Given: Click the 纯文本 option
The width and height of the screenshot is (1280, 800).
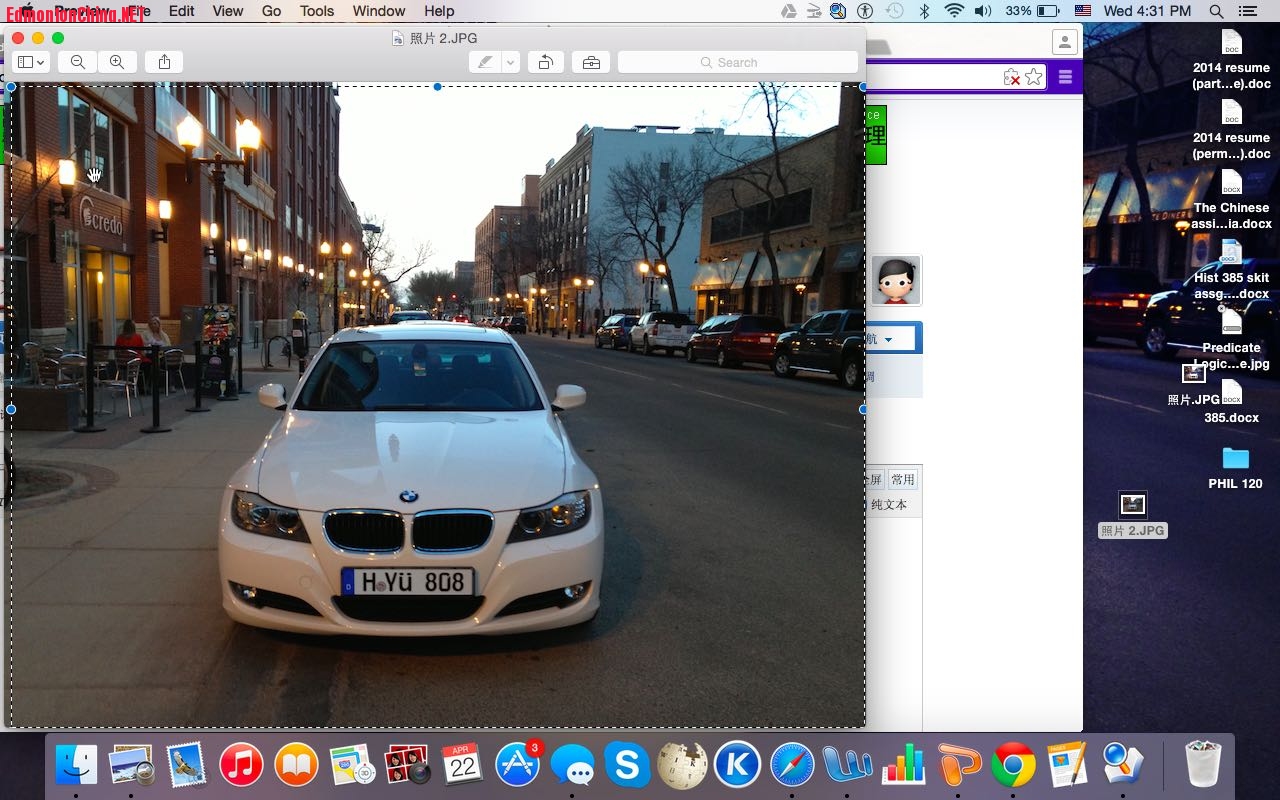Looking at the screenshot, I should (x=888, y=505).
